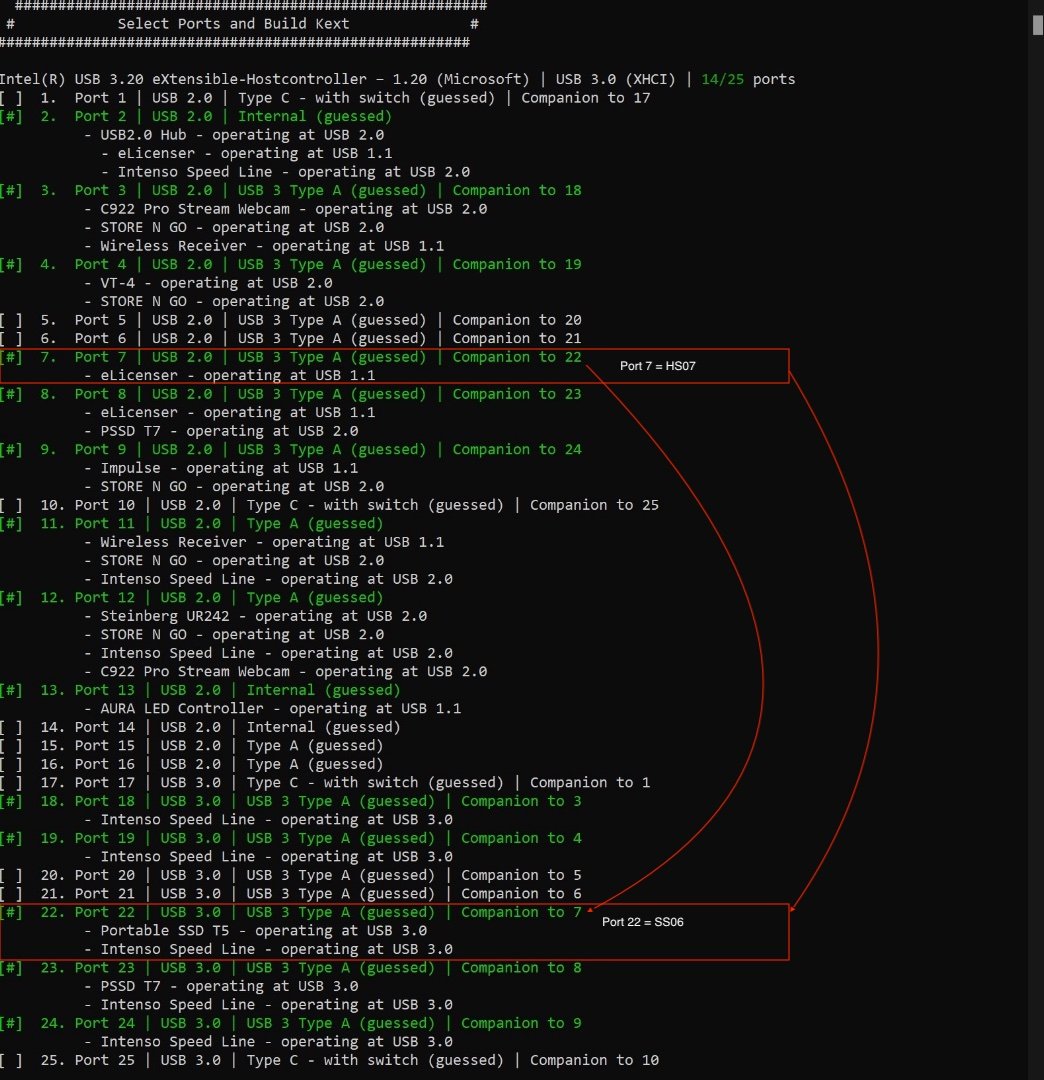Click the 'Companion to 10' text on Port 25
Viewport: 1044px width, 1080px height.
(594, 1060)
